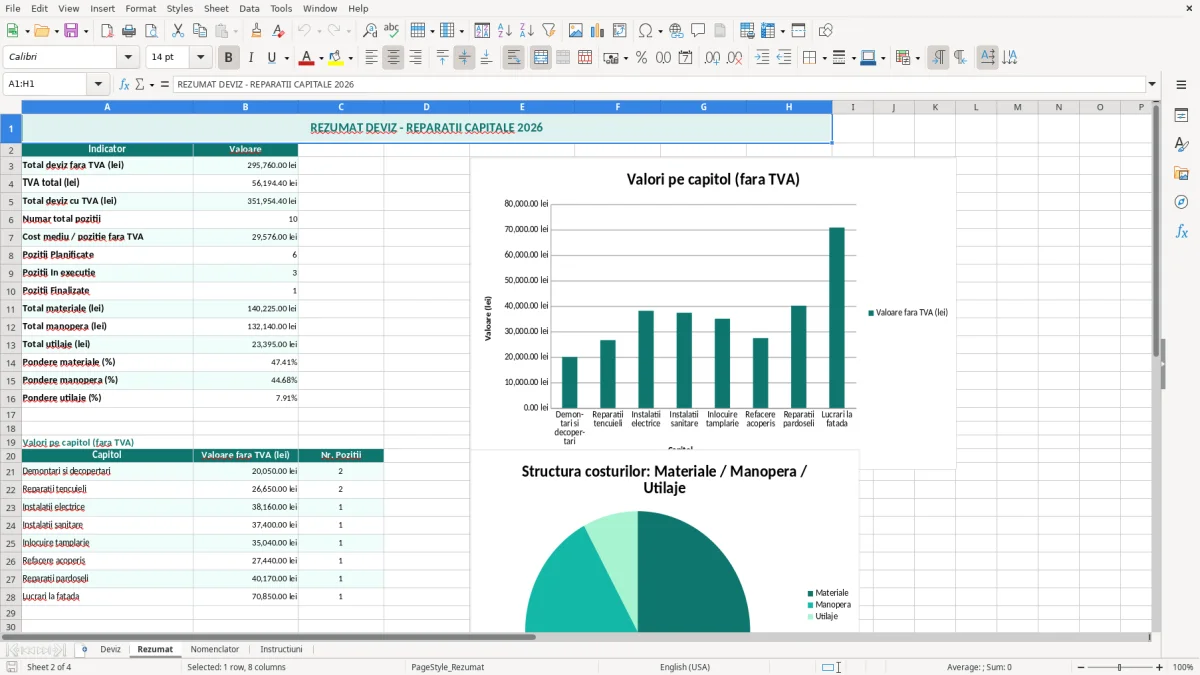Click the Cut scissors icon
The image size is (1200, 675).
(177, 31)
